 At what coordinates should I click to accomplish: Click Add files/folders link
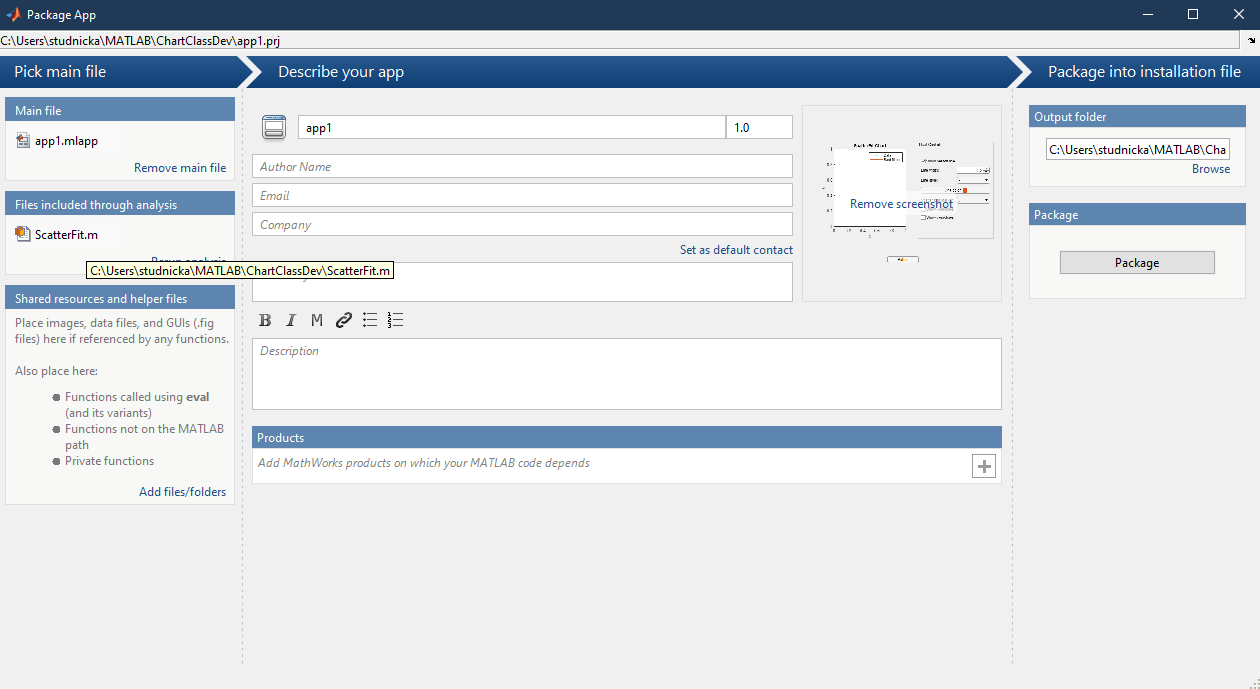pyautogui.click(x=182, y=492)
